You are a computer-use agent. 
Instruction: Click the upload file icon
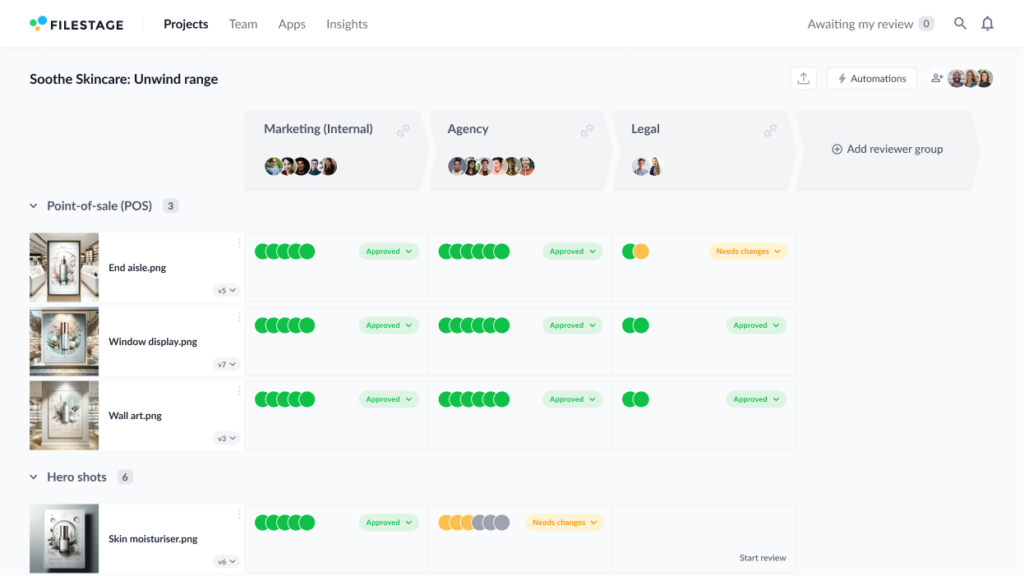(803, 79)
